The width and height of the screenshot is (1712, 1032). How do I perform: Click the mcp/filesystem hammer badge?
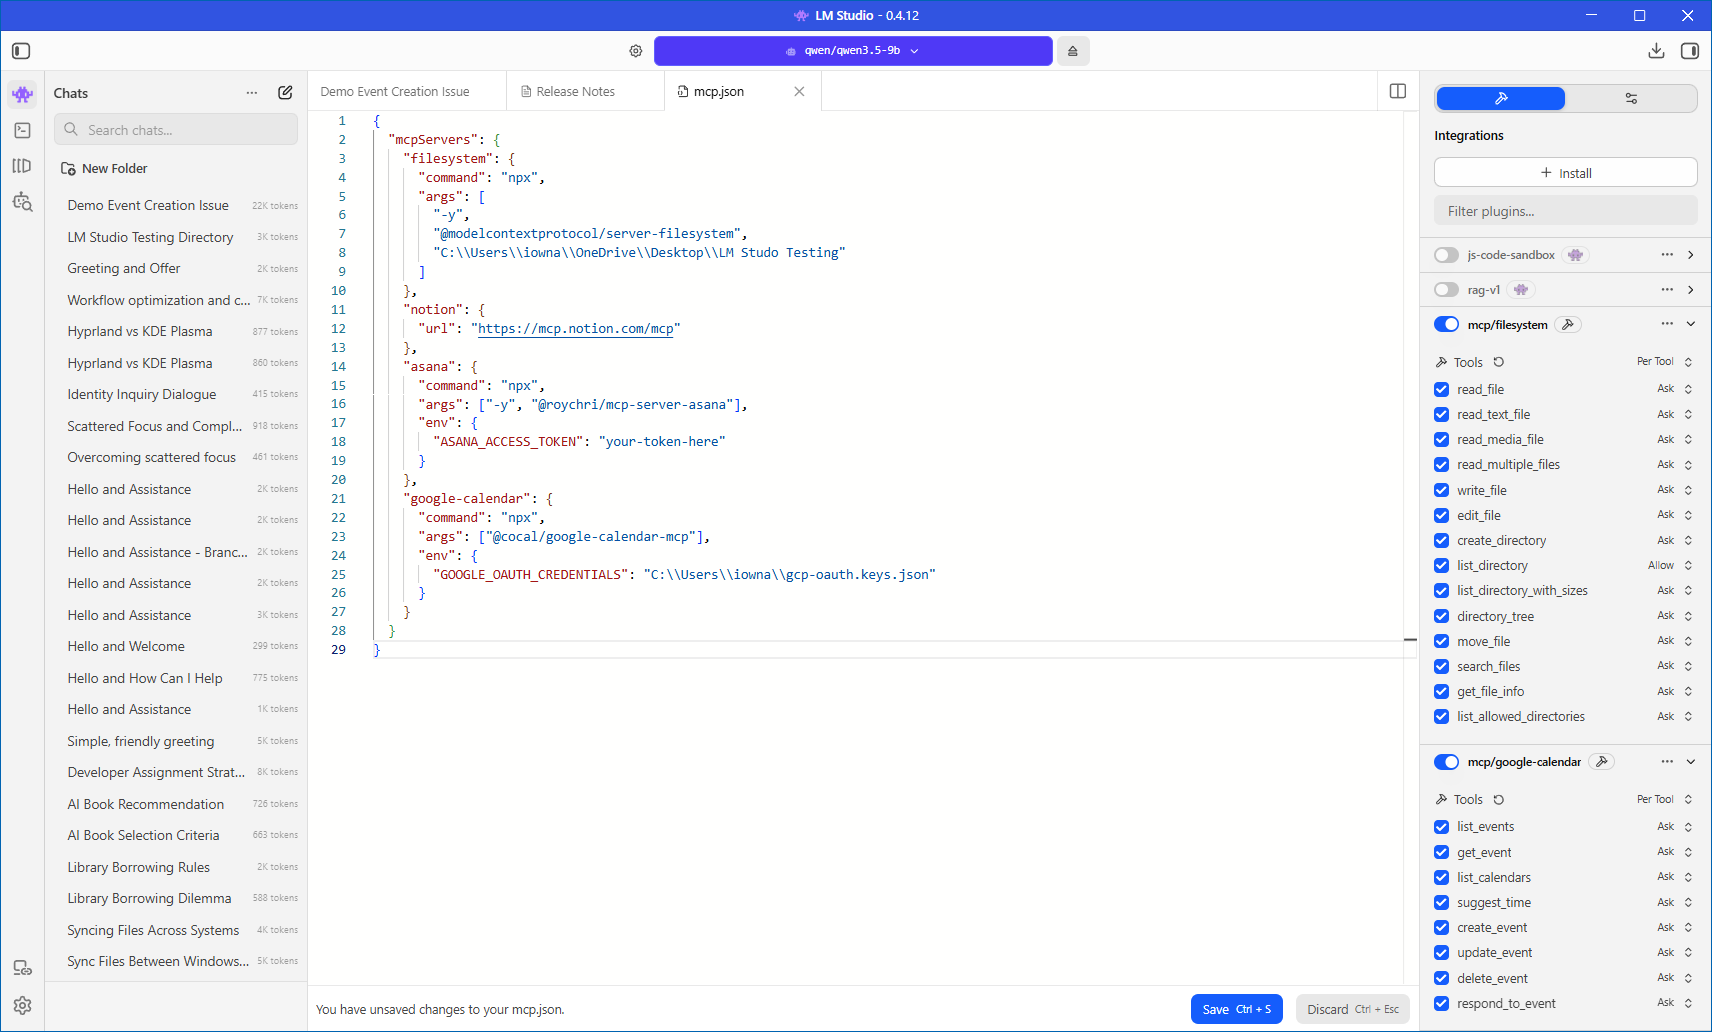click(x=1568, y=324)
